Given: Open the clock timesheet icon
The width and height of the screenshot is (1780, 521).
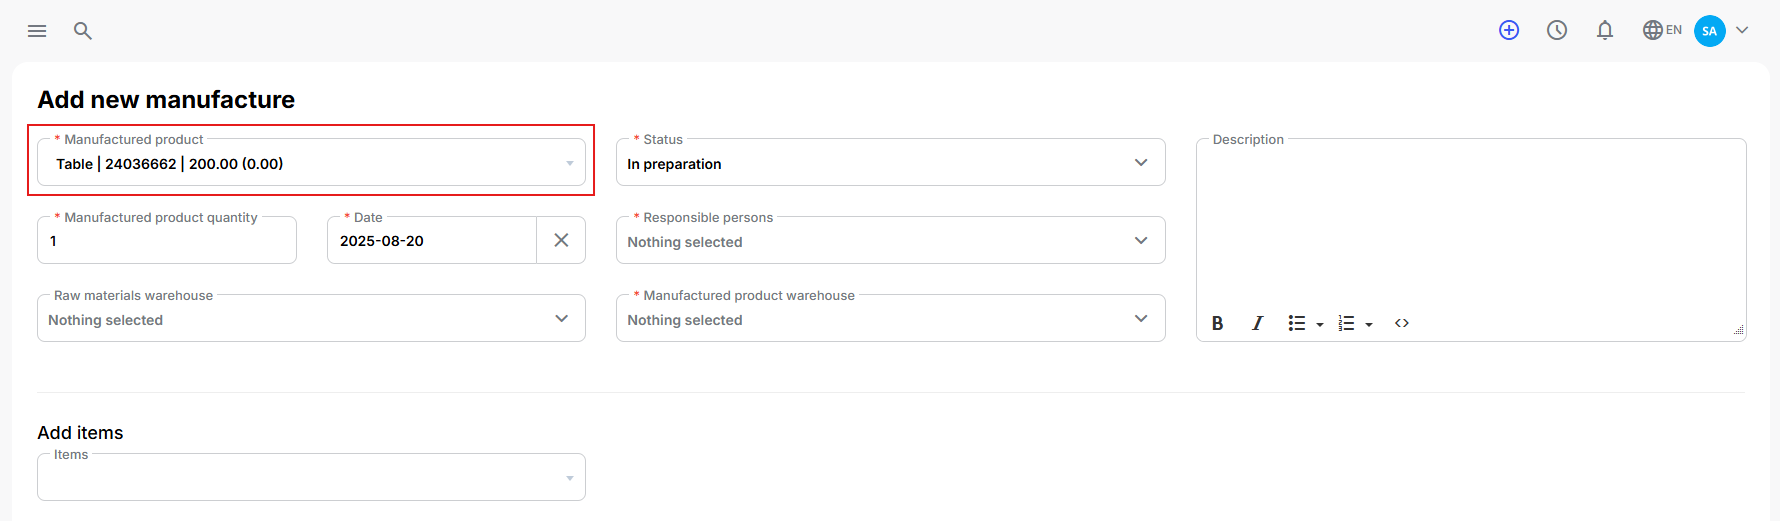Looking at the screenshot, I should (x=1557, y=30).
